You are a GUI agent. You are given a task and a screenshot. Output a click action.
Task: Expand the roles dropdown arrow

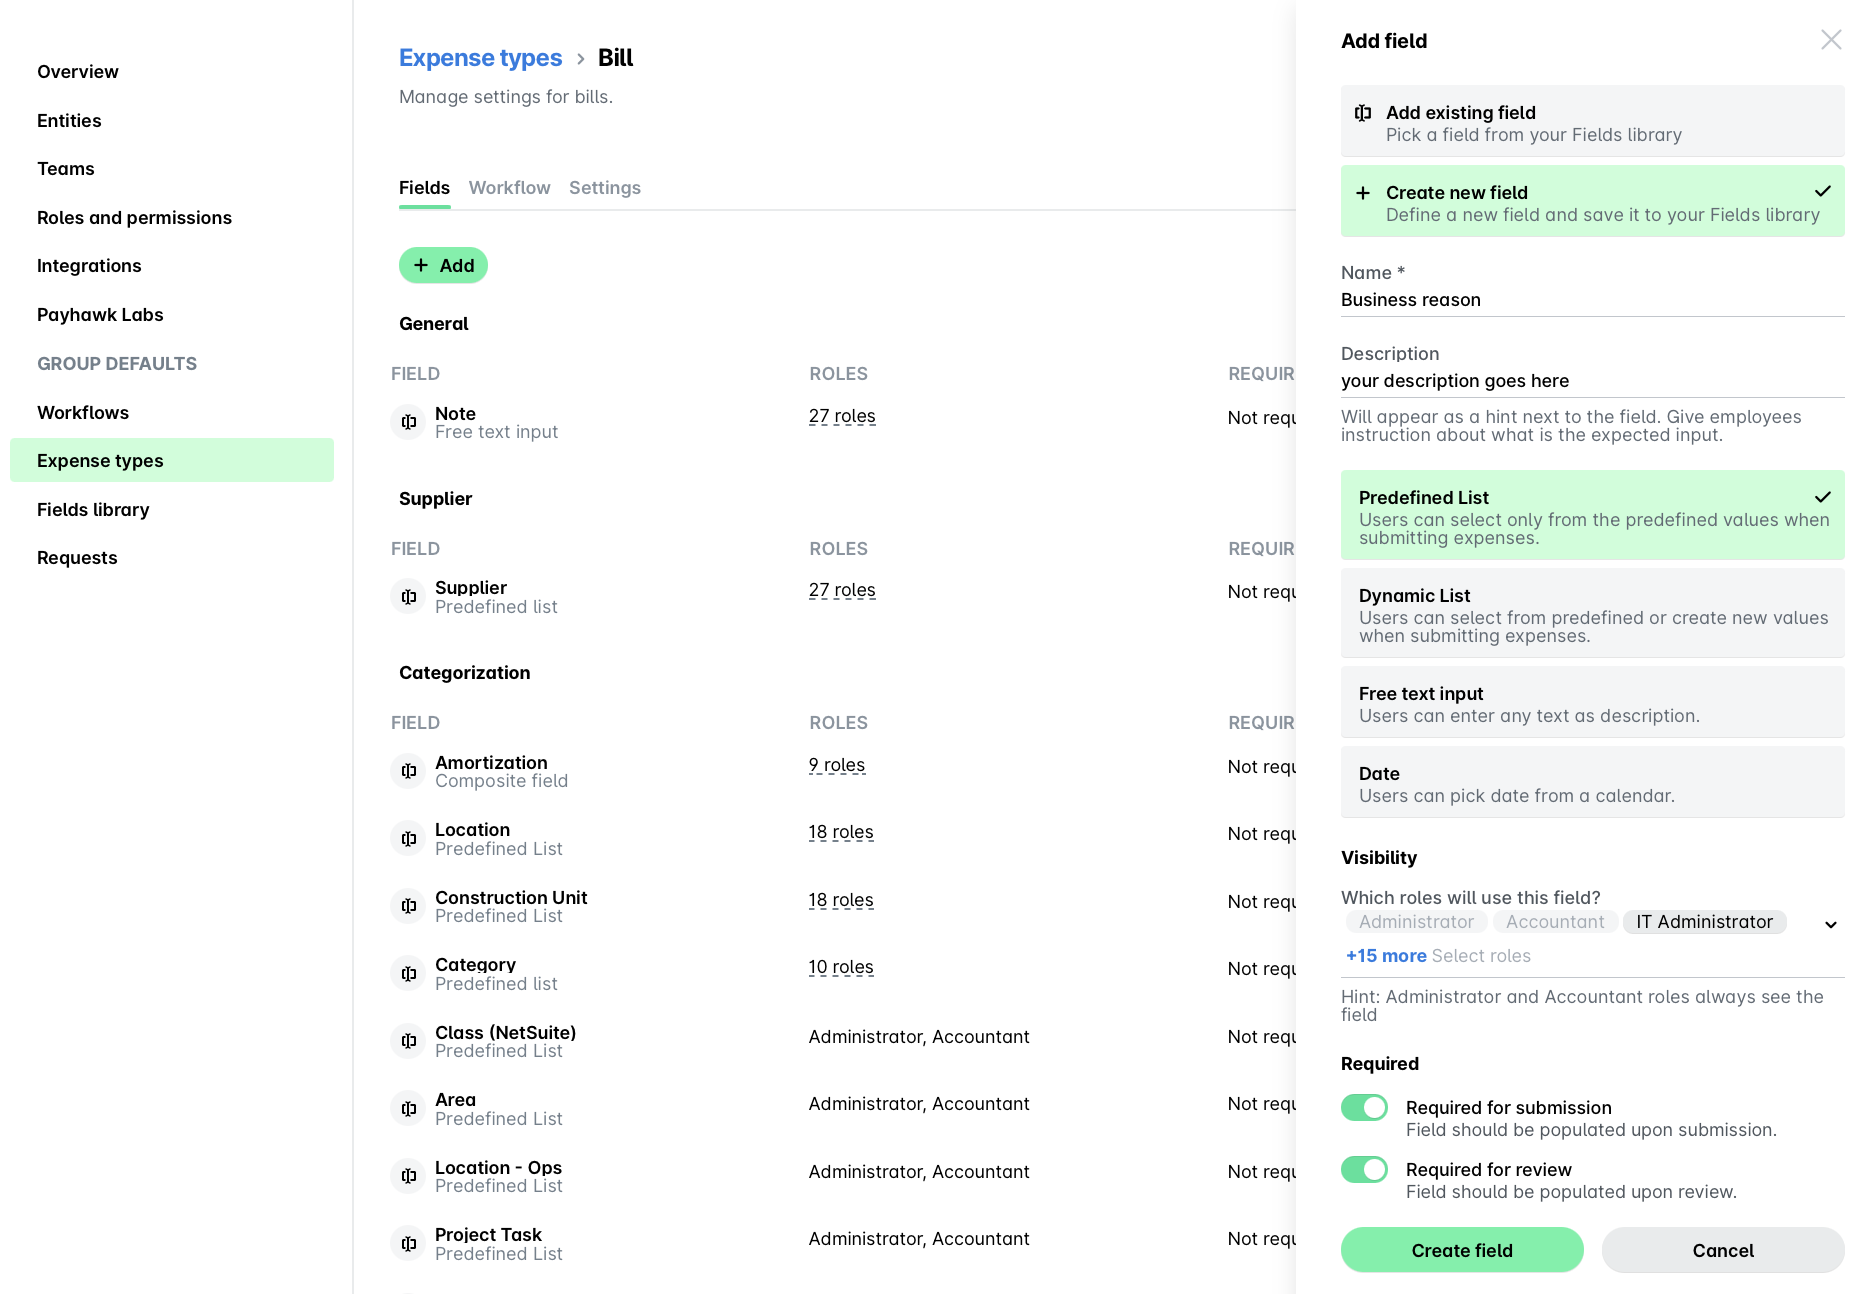point(1831,924)
